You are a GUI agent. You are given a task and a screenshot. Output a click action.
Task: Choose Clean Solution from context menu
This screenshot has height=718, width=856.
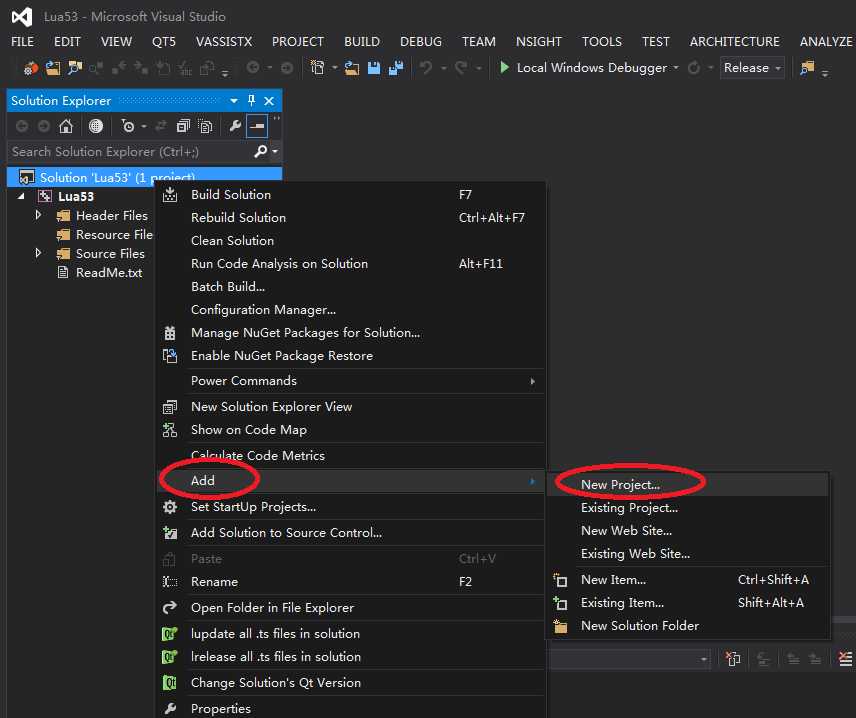(x=351, y=241)
